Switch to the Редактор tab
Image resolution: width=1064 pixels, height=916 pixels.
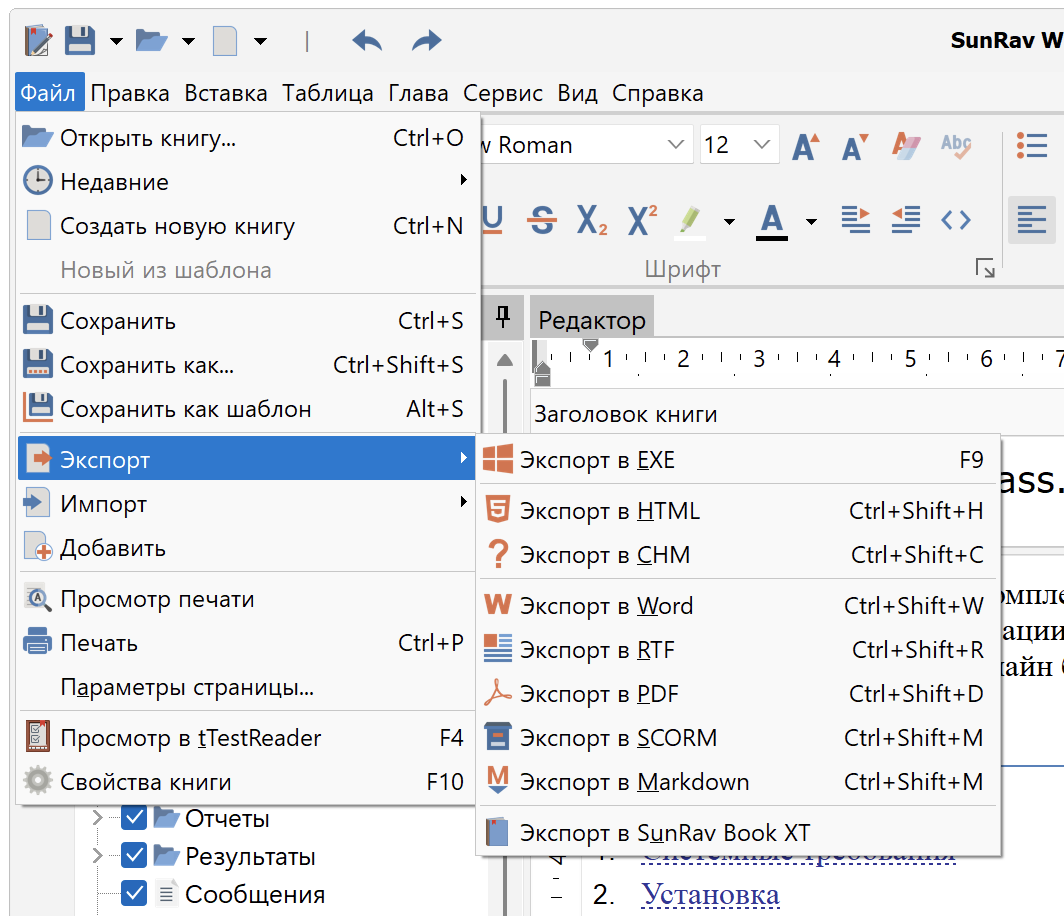point(591,321)
